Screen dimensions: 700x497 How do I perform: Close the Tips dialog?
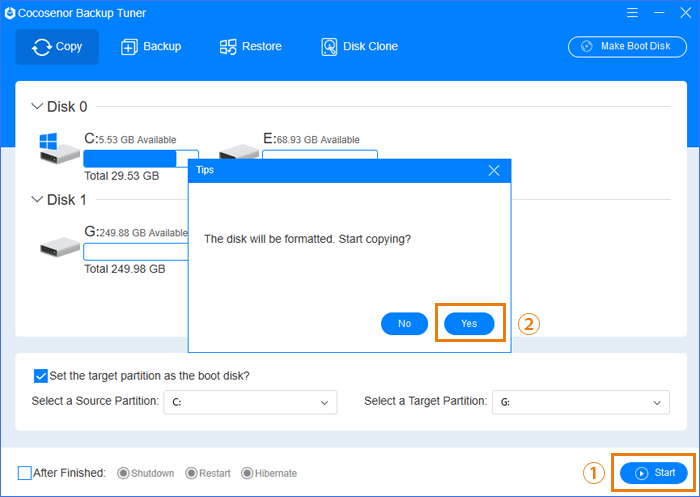(494, 171)
